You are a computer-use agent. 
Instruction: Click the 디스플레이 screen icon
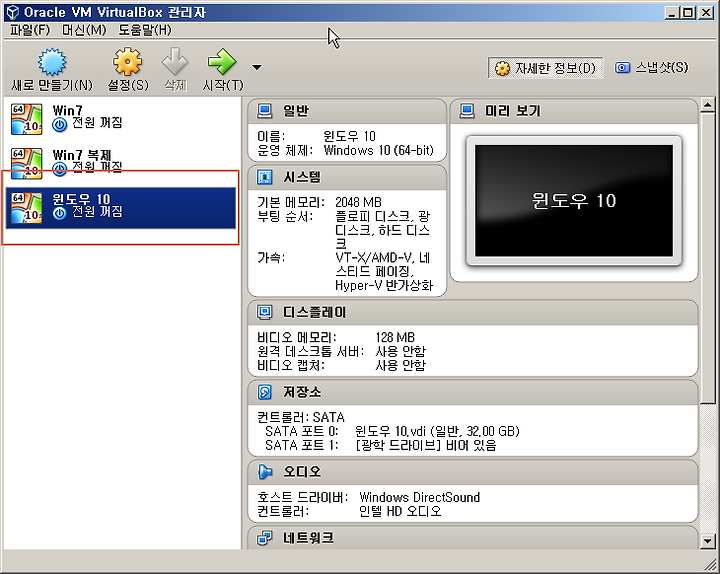tap(264, 312)
